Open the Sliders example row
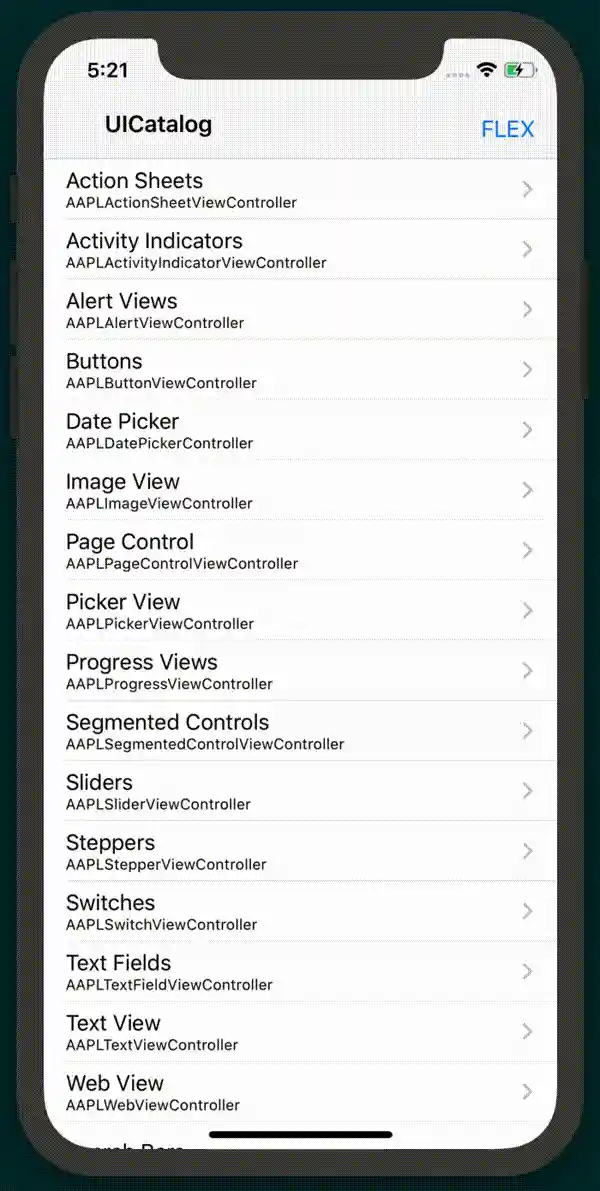The height and width of the screenshot is (1191, 600). click(x=300, y=791)
